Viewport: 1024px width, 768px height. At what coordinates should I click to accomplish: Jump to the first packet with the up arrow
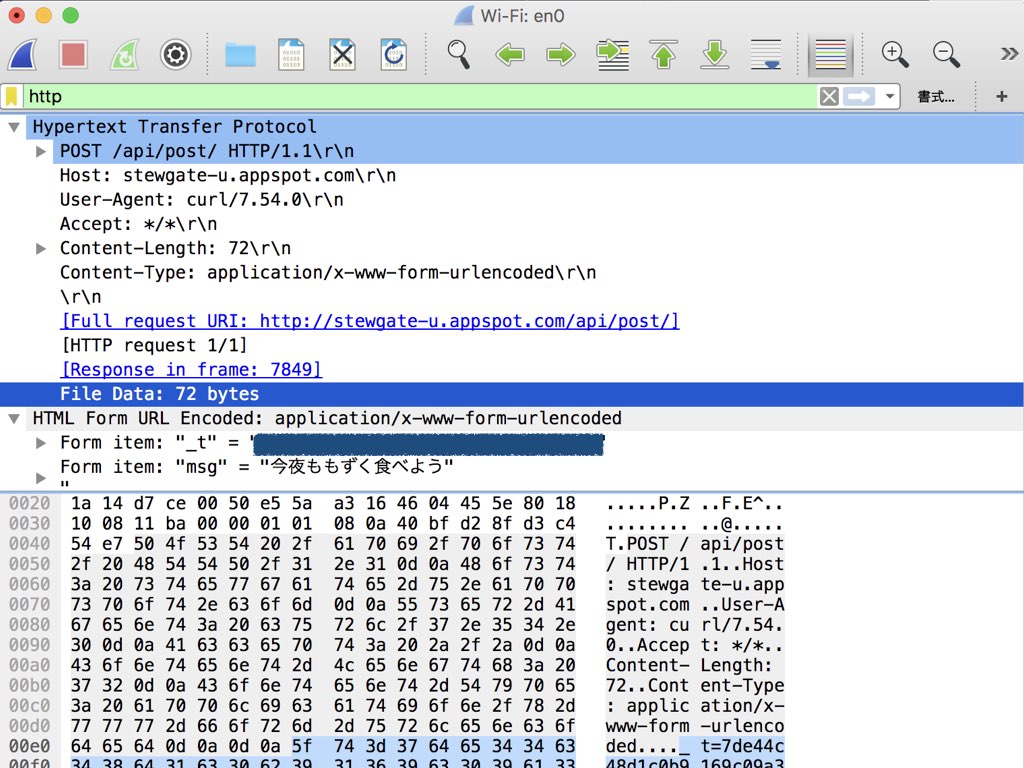pos(664,54)
